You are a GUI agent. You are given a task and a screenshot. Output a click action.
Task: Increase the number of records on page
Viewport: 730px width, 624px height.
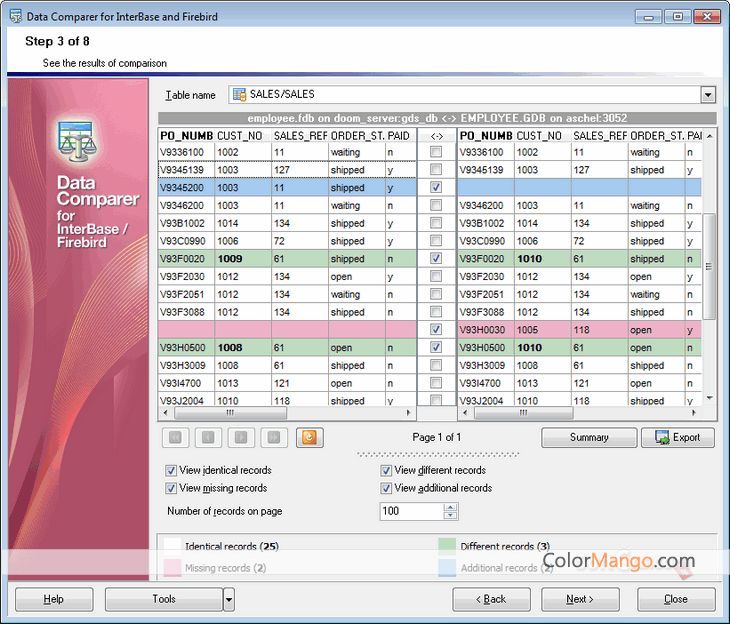(x=450, y=507)
